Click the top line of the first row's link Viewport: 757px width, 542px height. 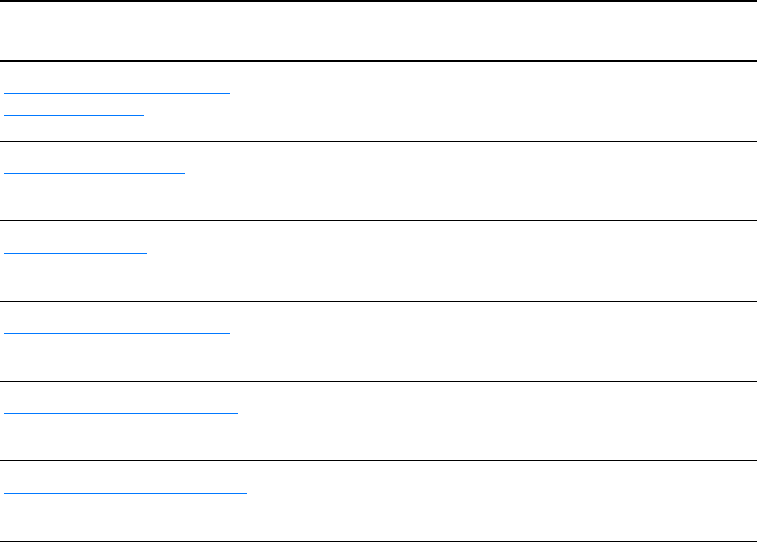117,92
